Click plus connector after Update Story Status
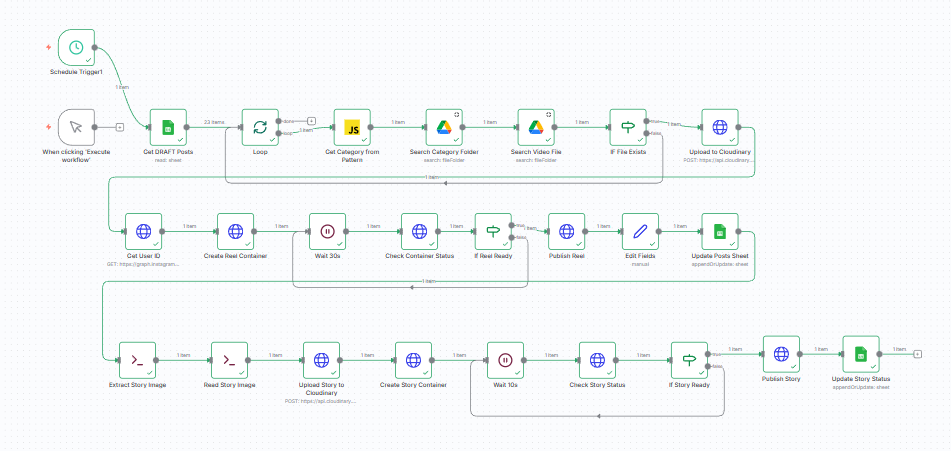 coord(917,353)
